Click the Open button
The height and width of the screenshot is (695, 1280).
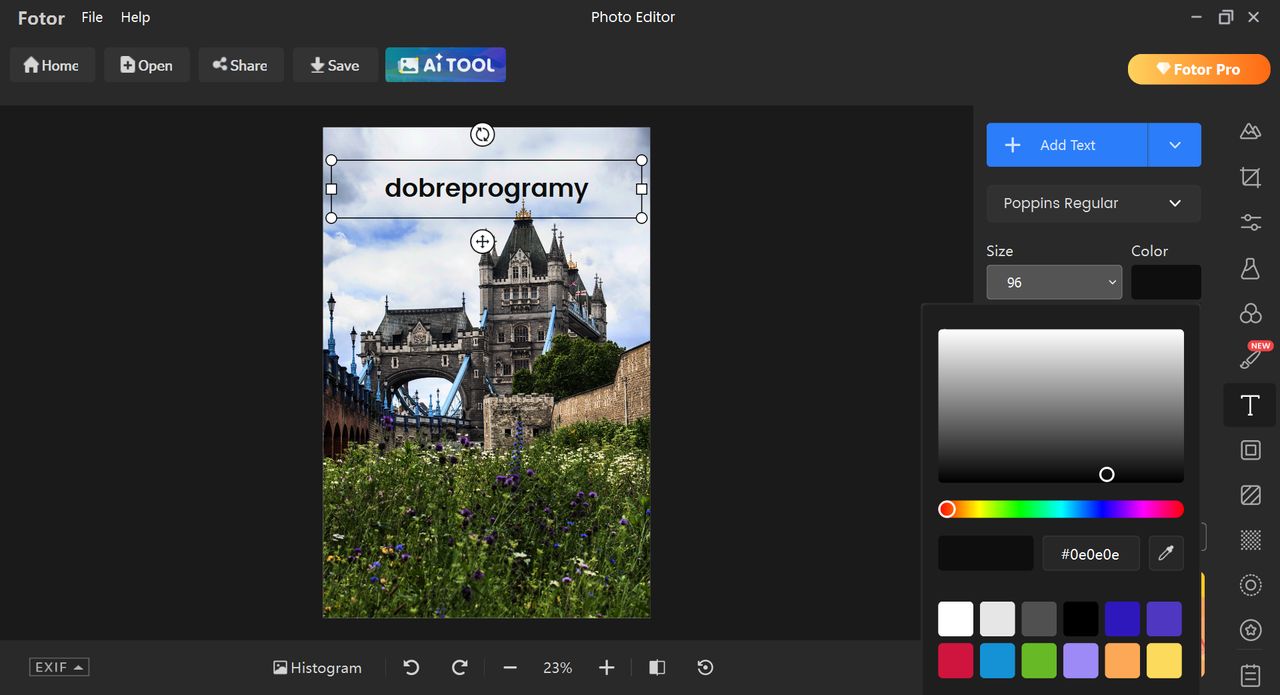point(146,65)
